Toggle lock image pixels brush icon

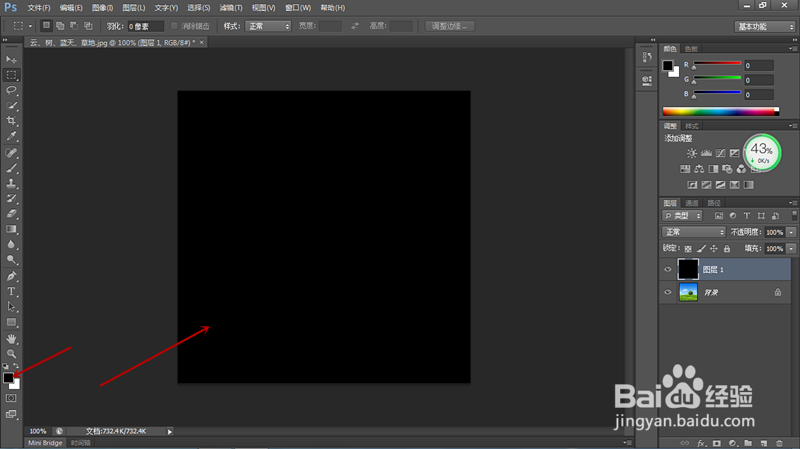coord(701,248)
